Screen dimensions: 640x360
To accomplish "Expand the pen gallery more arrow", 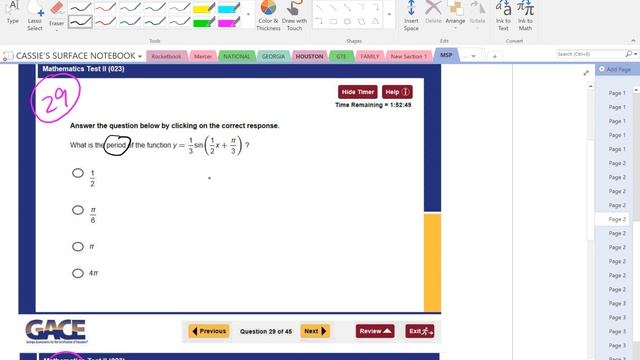I will coord(248,14).
